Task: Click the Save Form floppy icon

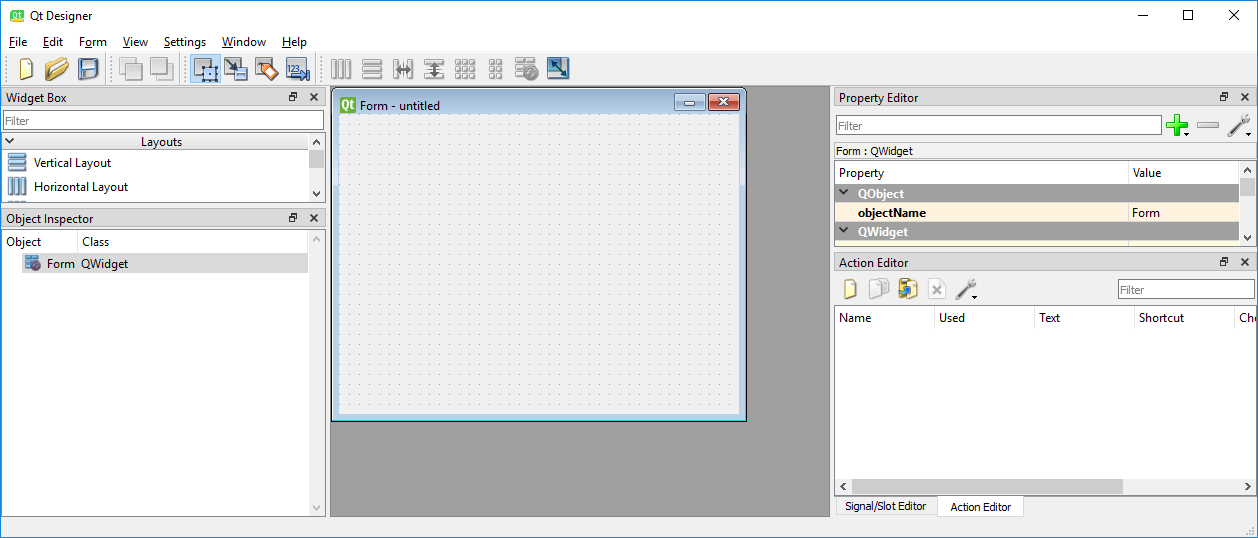Action: pos(88,69)
